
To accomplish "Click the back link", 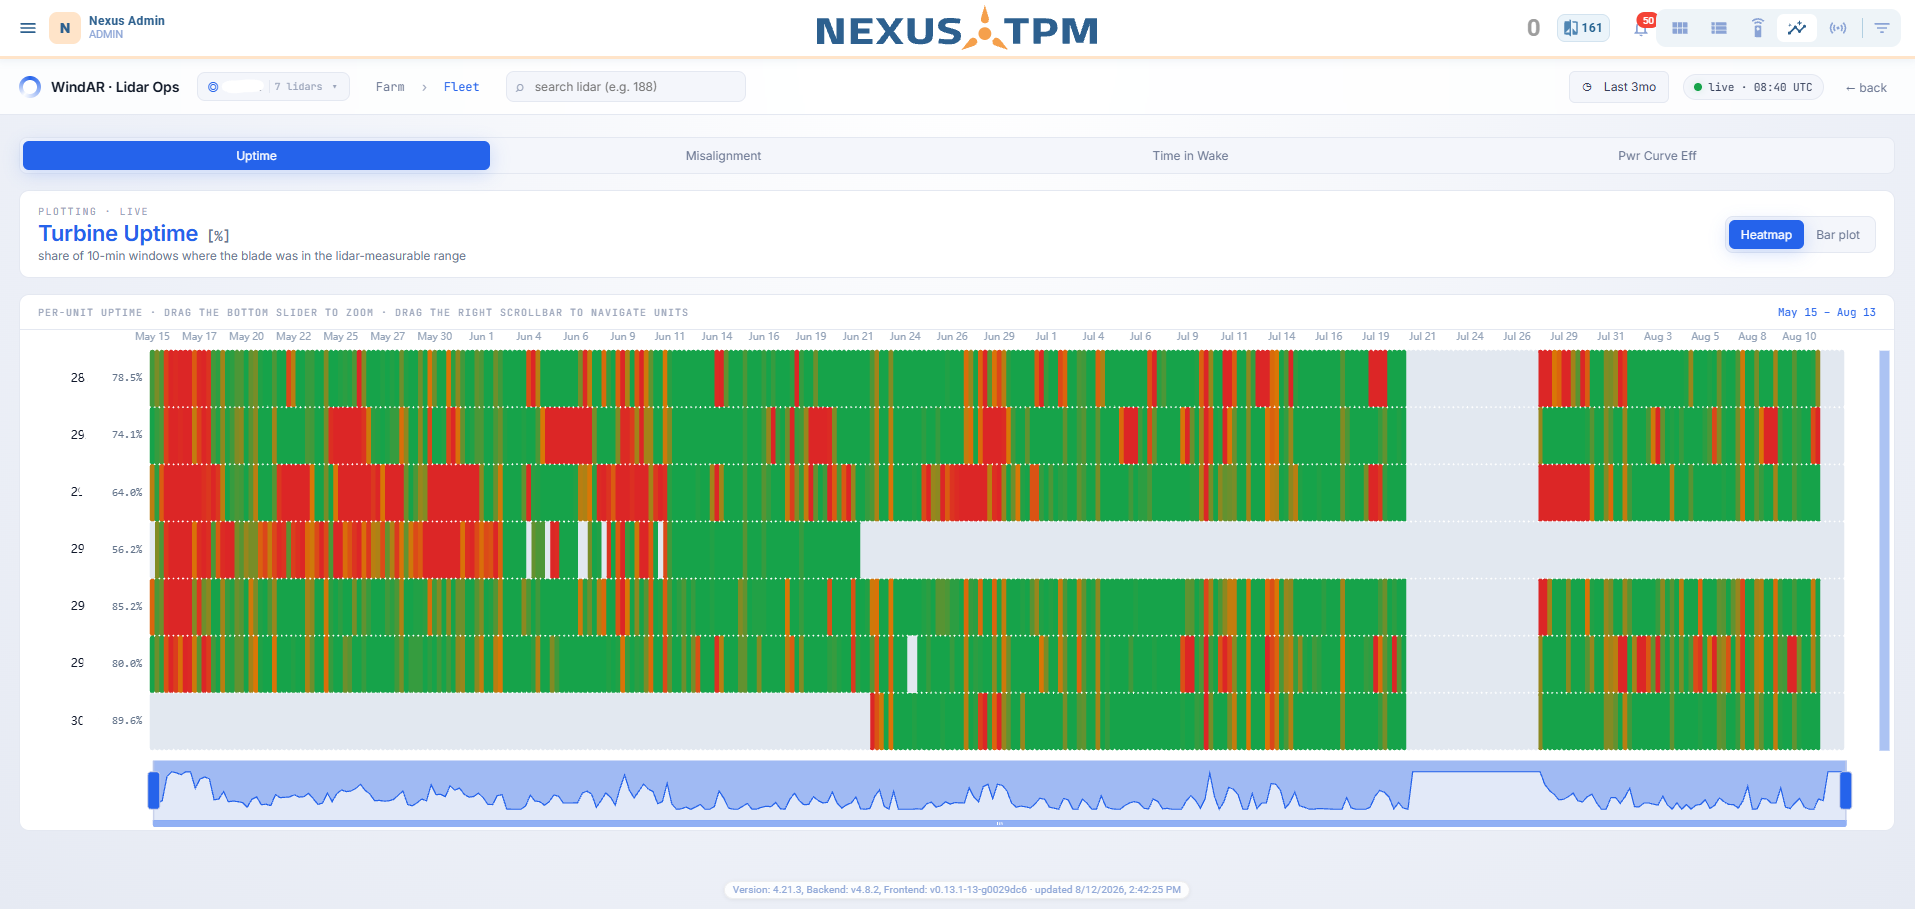I will click(1866, 88).
